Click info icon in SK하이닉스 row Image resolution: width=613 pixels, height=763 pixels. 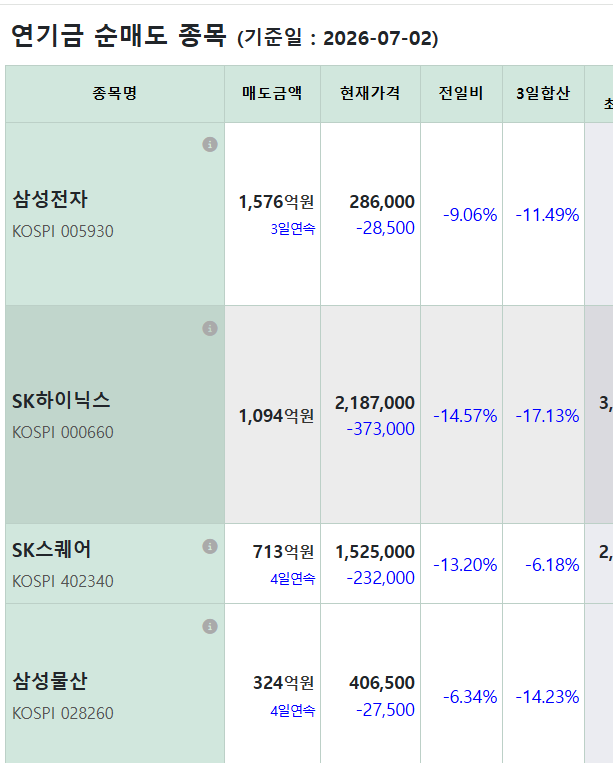pyautogui.click(x=210, y=328)
